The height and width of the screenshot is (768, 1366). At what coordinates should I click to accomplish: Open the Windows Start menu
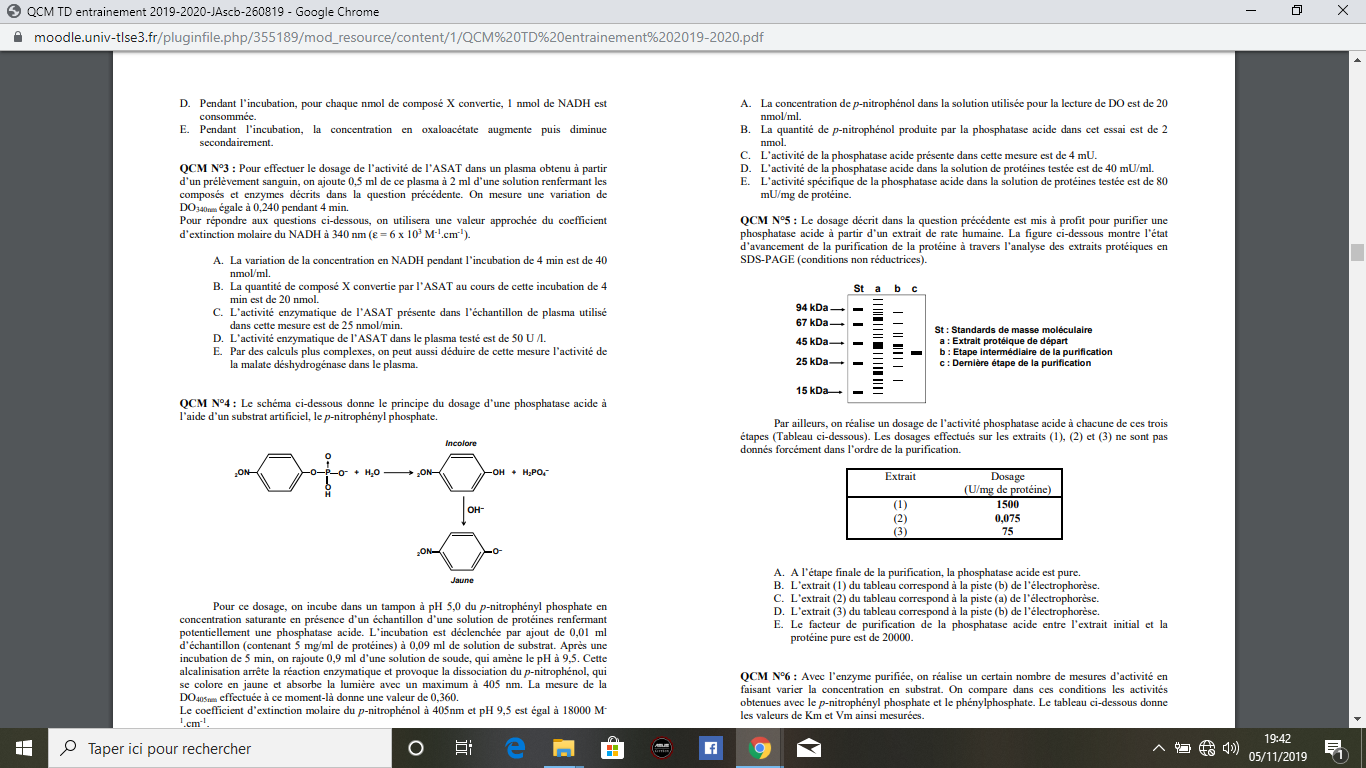click(x=23, y=748)
